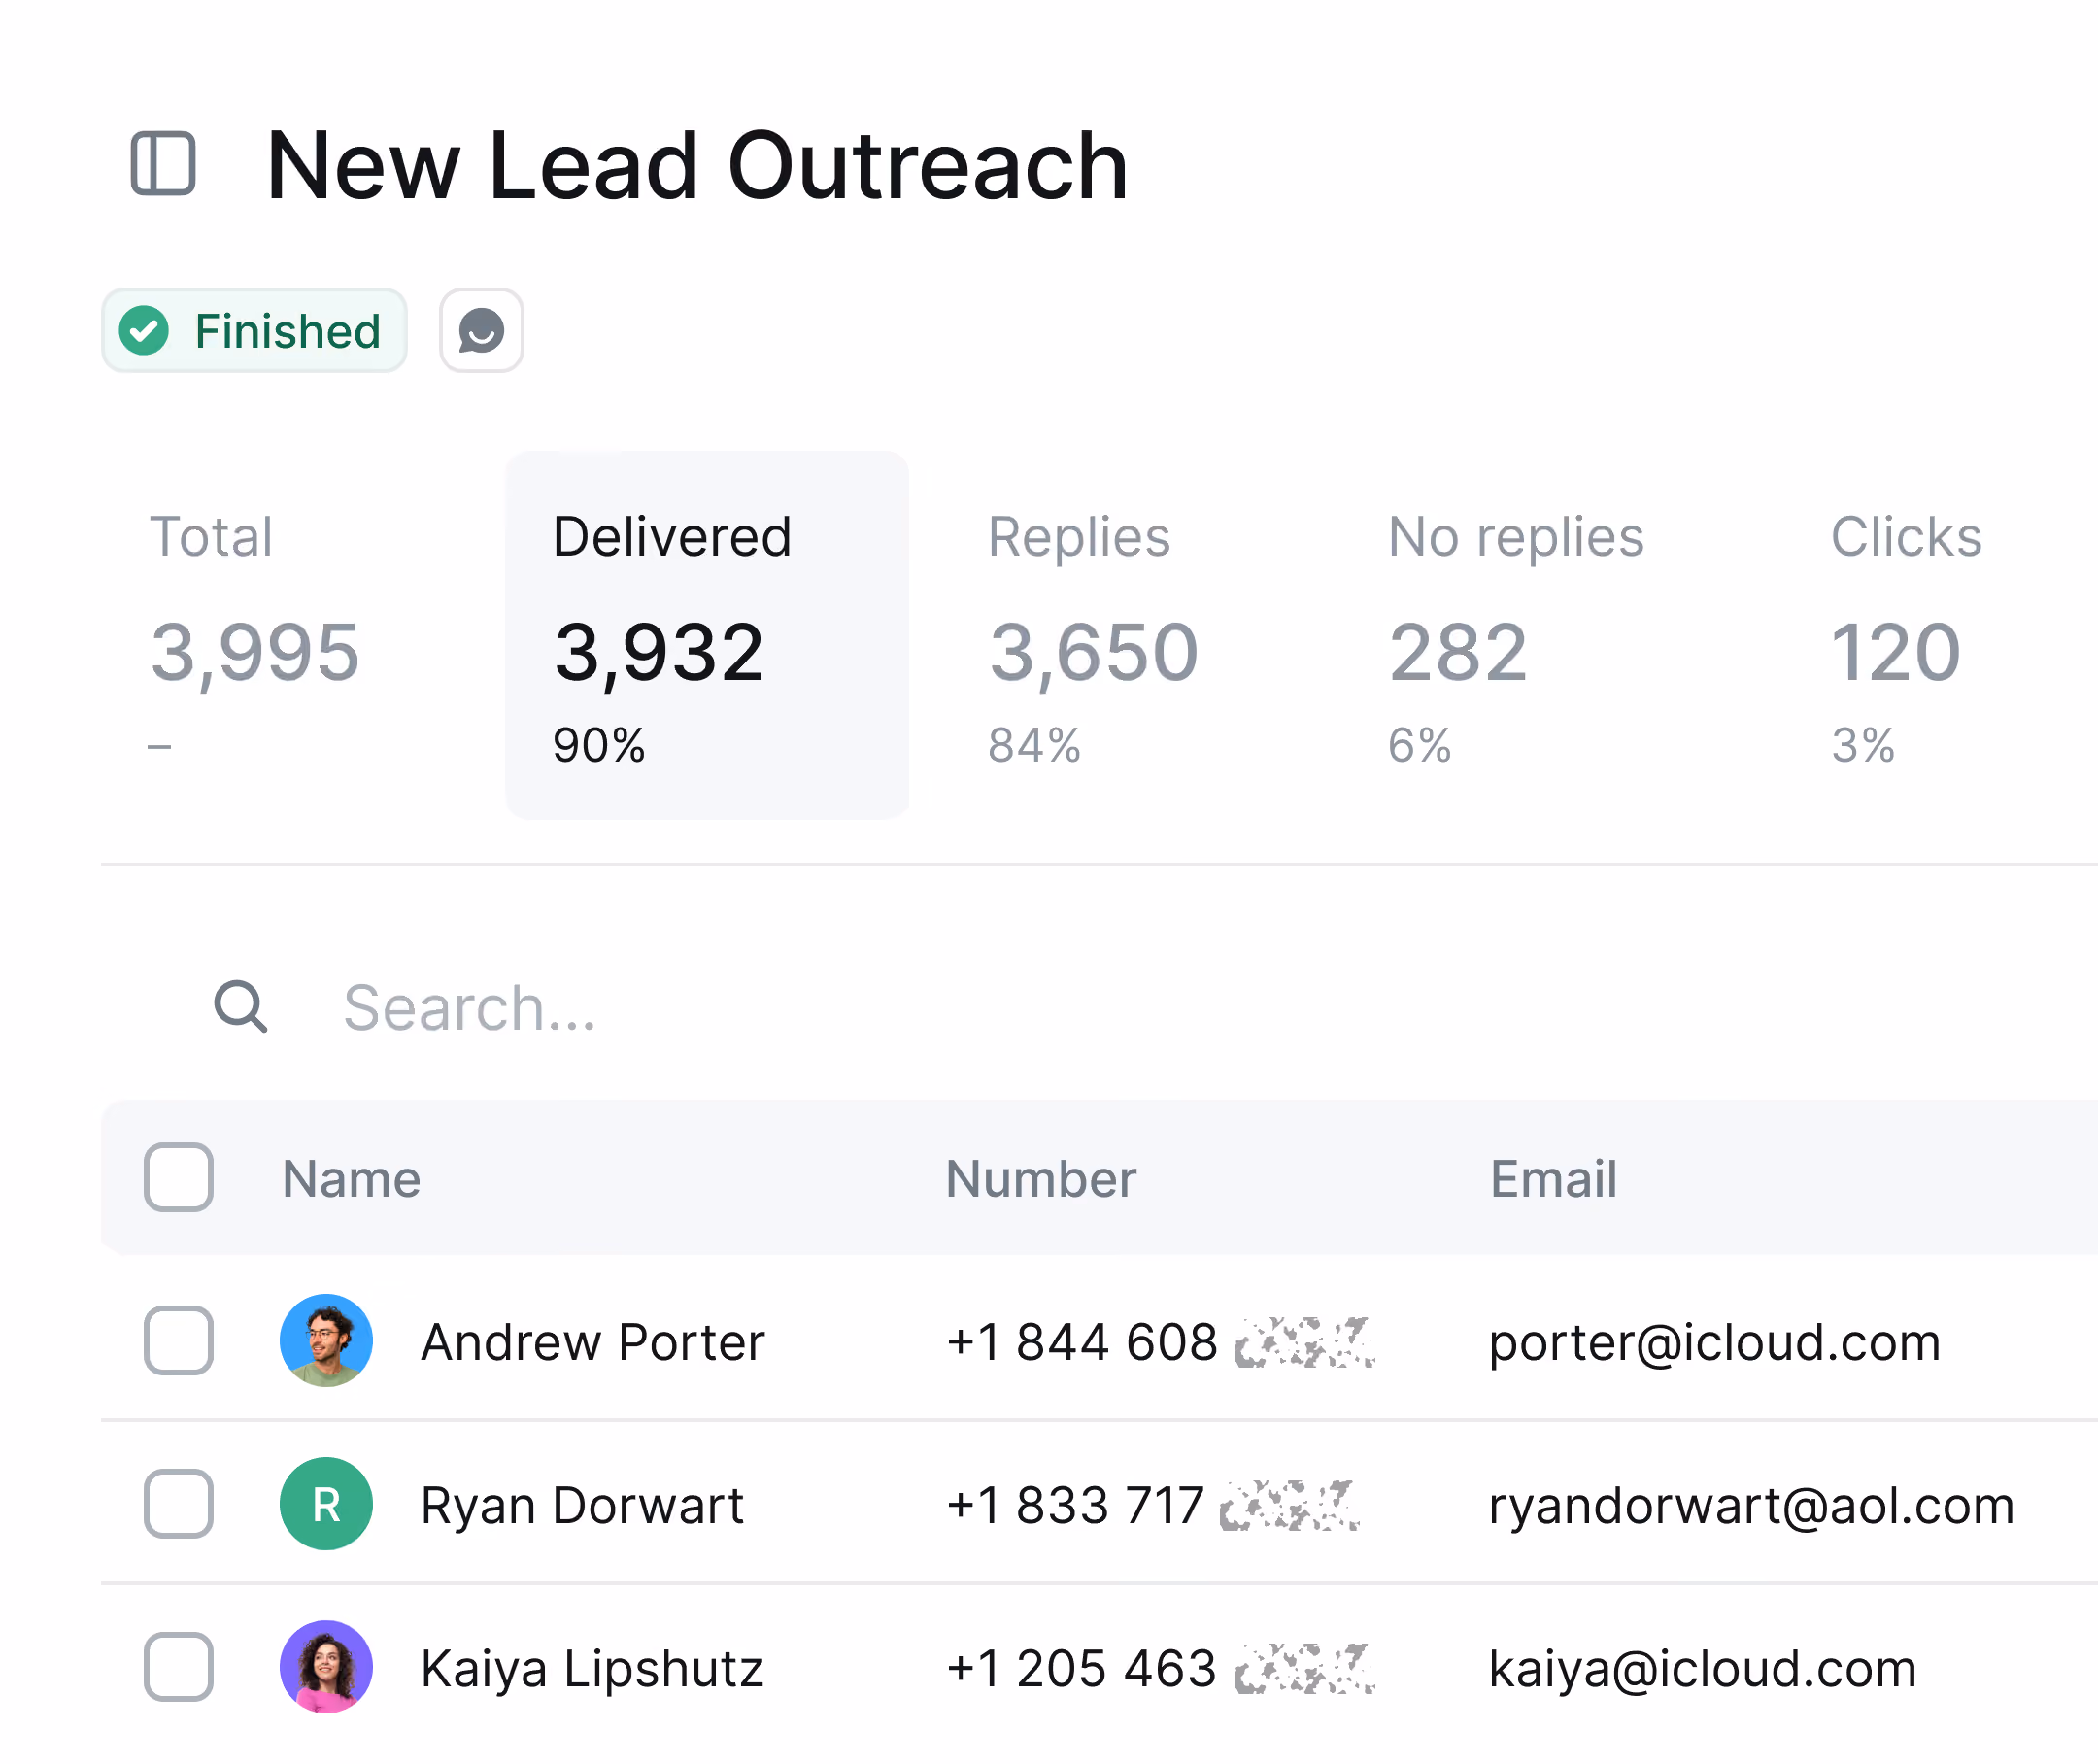Check the Kaiya Lipshutz row checkbox
This screenshot has width=2098, height=1764.
pyautogui.click(x=178, y=1667)
